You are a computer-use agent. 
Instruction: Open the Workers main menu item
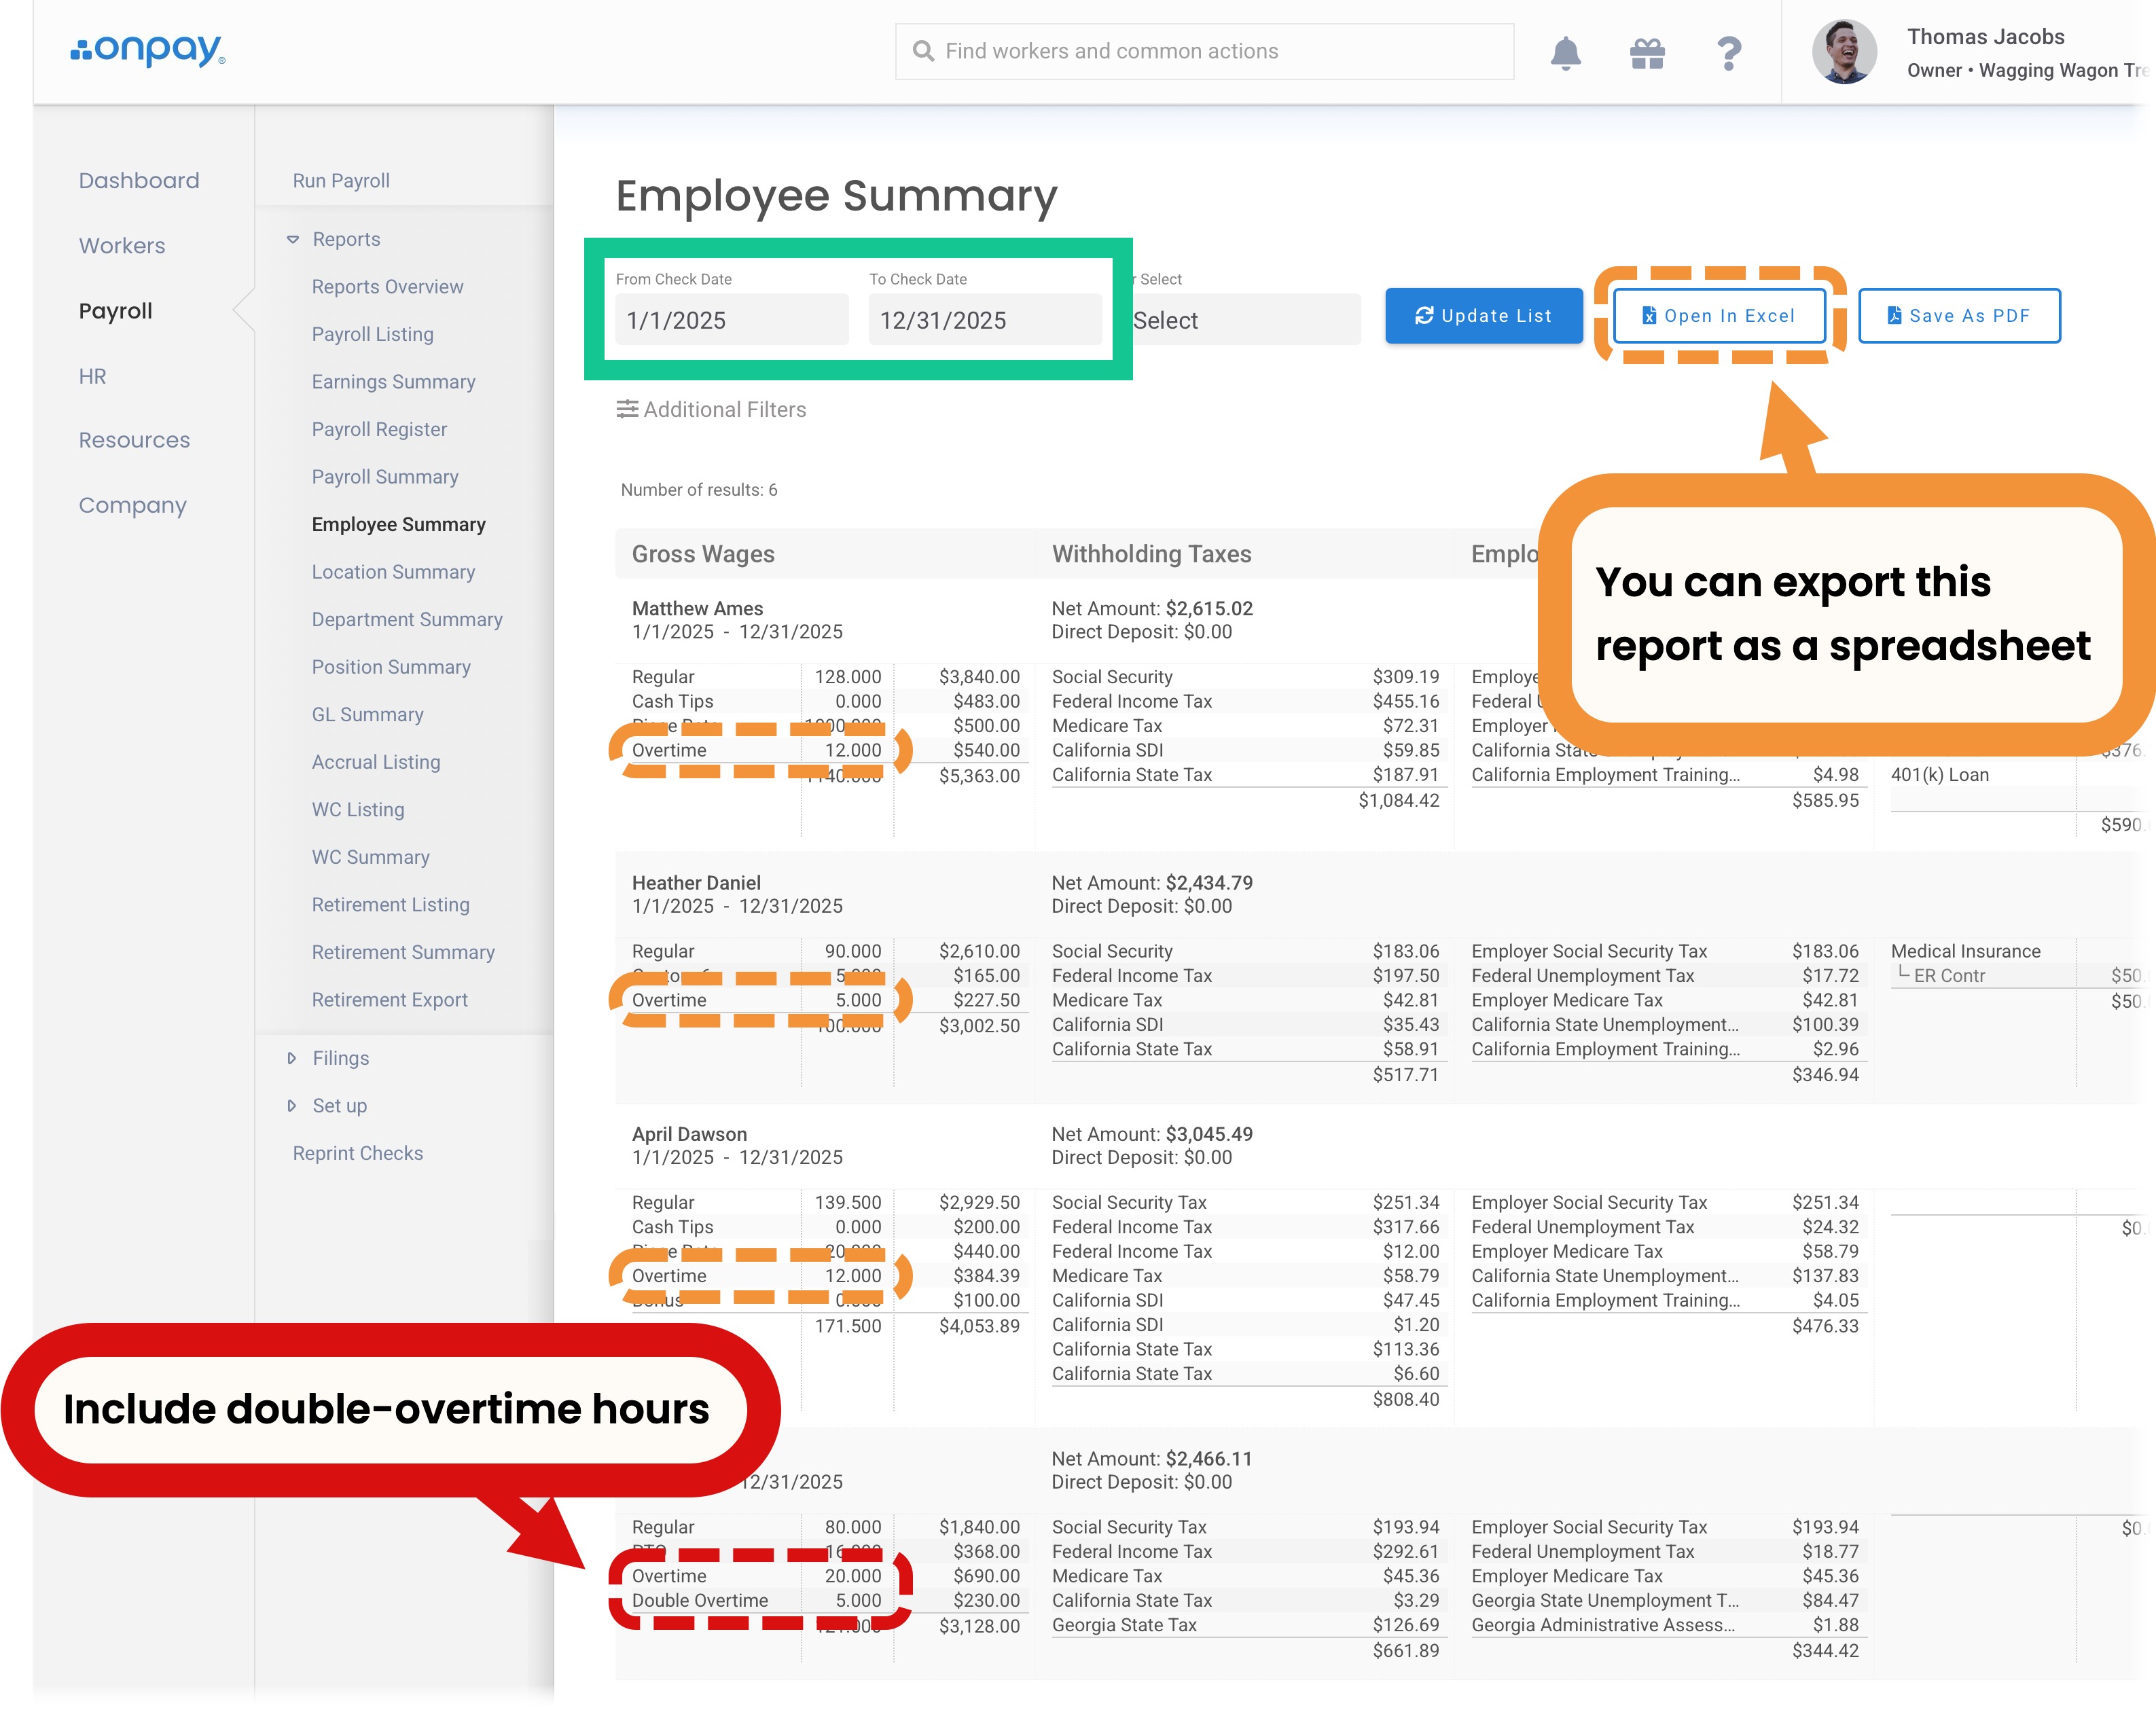click(x=122, y=246)
